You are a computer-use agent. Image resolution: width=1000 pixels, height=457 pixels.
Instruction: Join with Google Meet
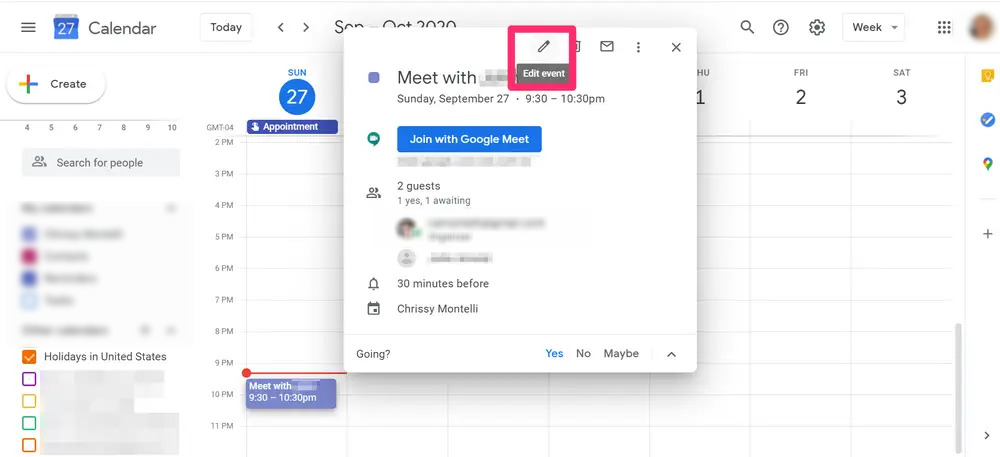point(469,139)
